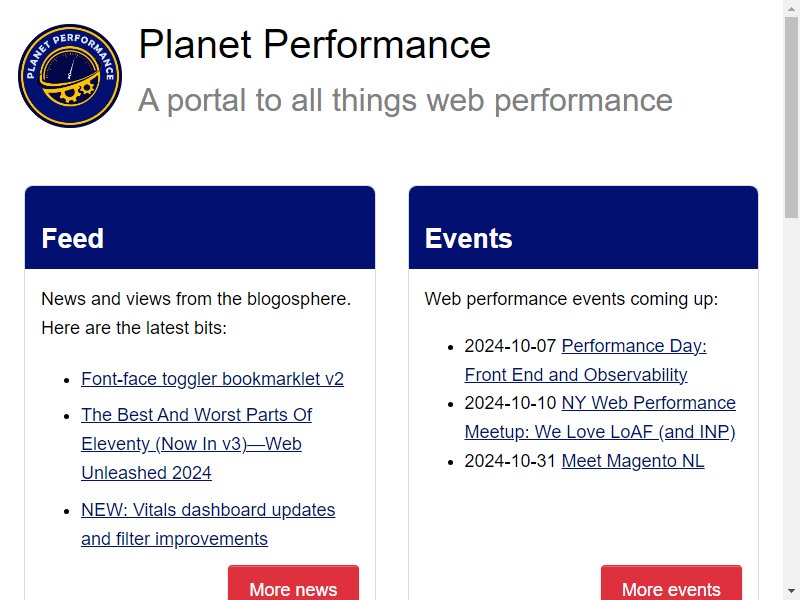Click the Planet Performance heading title
800x600 pixels.
click(314, 44)
